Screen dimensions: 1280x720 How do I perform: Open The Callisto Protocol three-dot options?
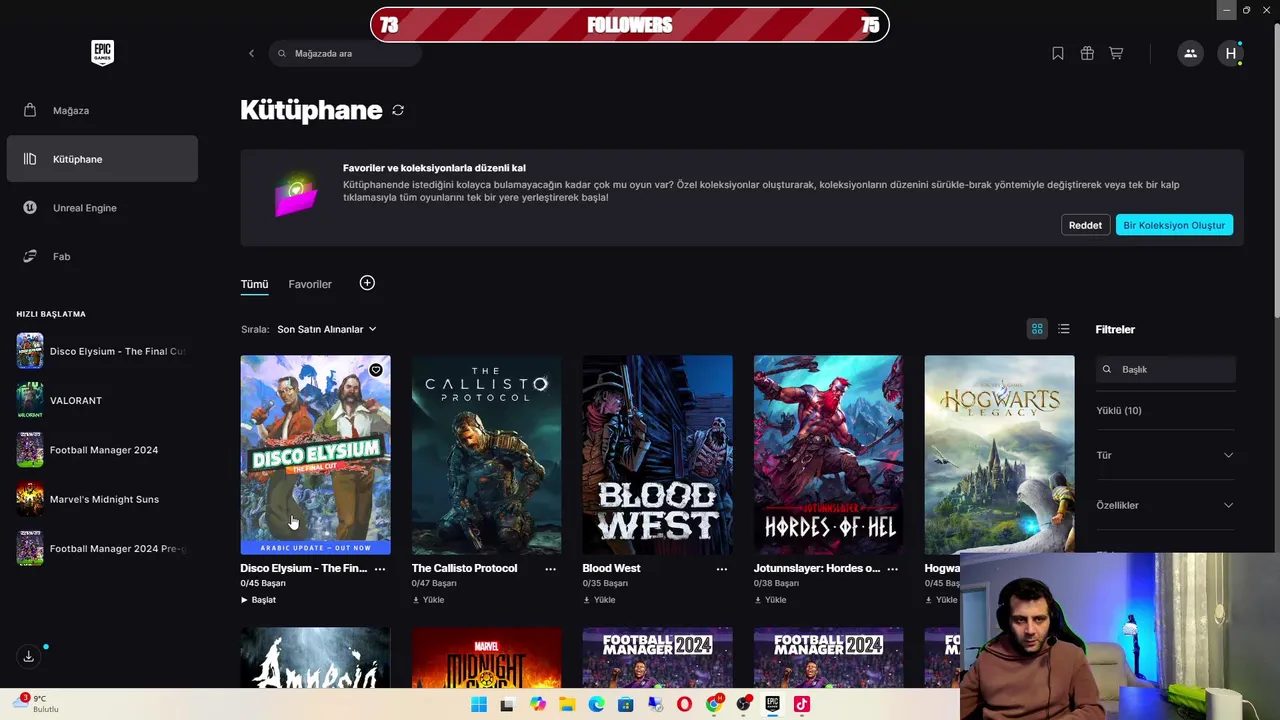point(551,569)
